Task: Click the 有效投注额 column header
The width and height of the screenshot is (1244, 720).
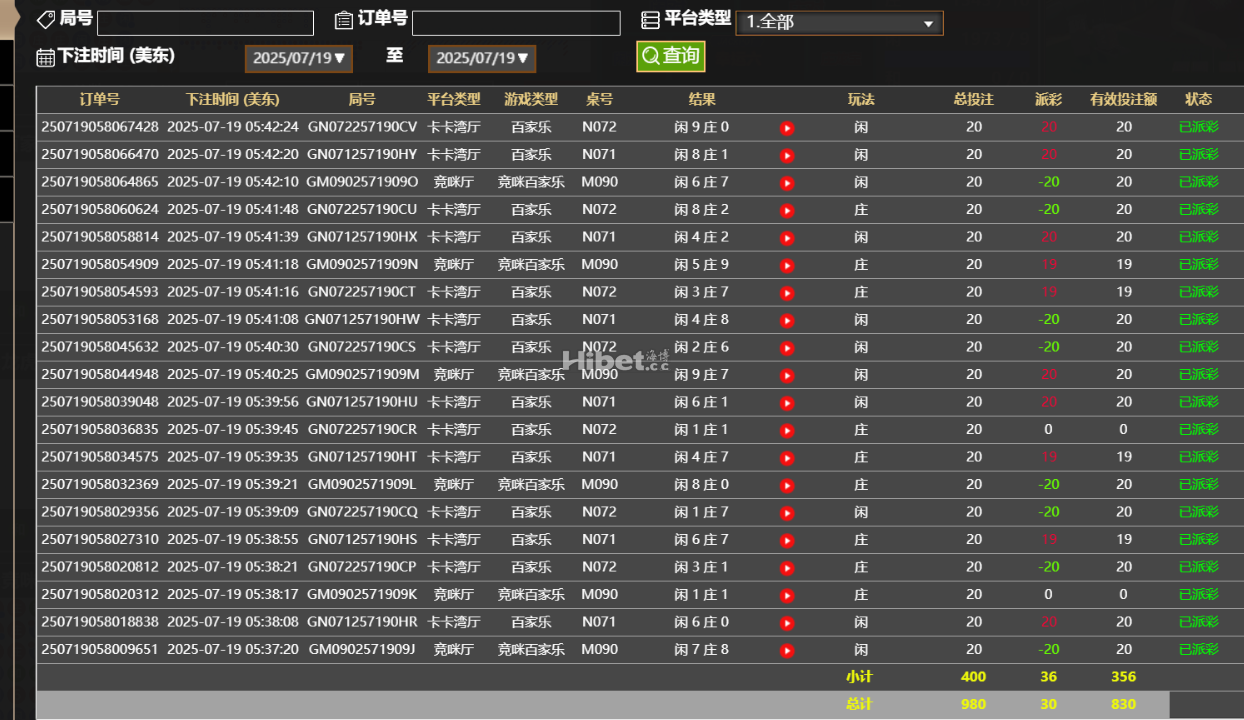Action: point(1123,100)
